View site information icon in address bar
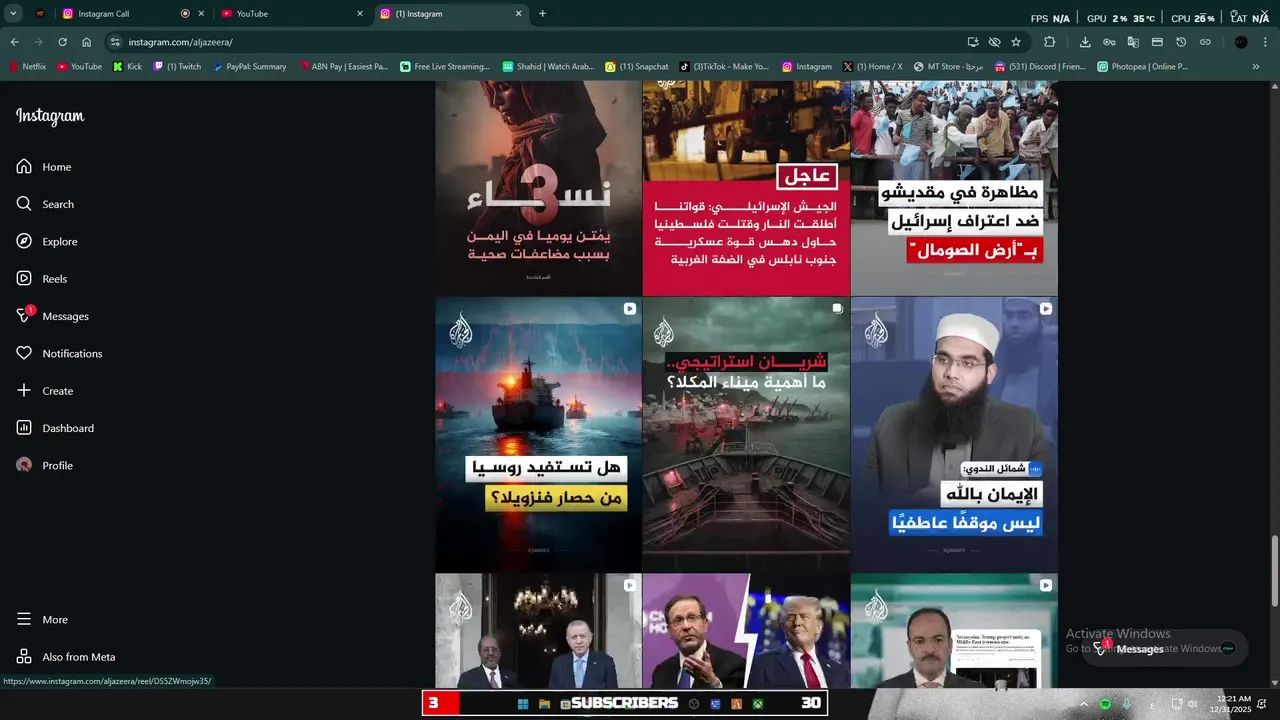This screenshot has width=1280, height=720. pyautogui.click(x=115, y=42)
